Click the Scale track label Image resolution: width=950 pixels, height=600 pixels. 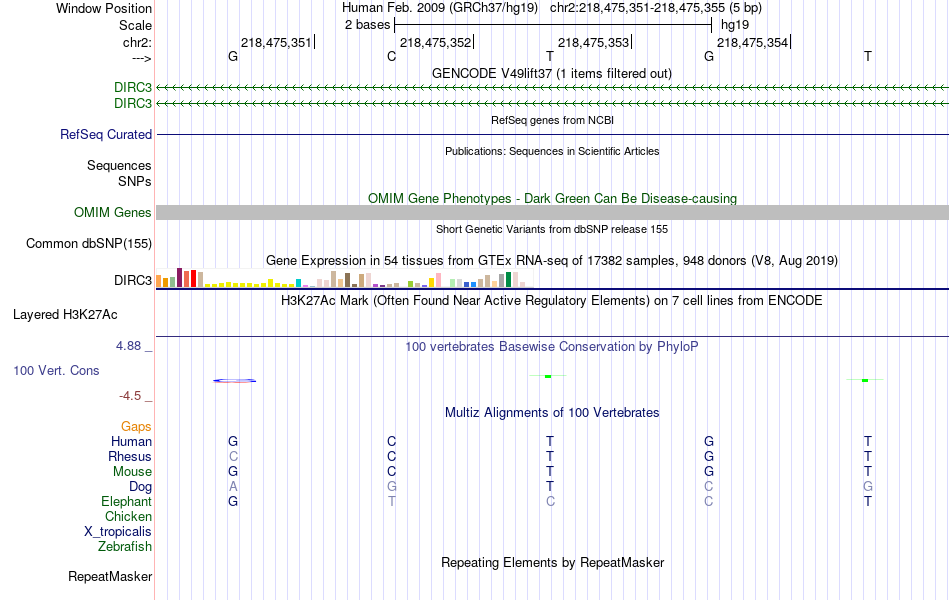[x=135, y=25]
